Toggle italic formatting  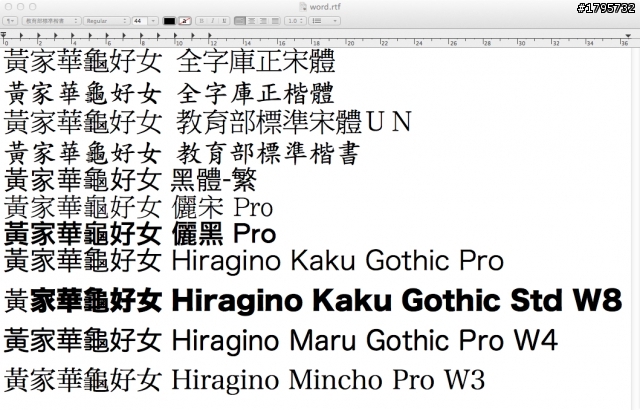point(213,21)
